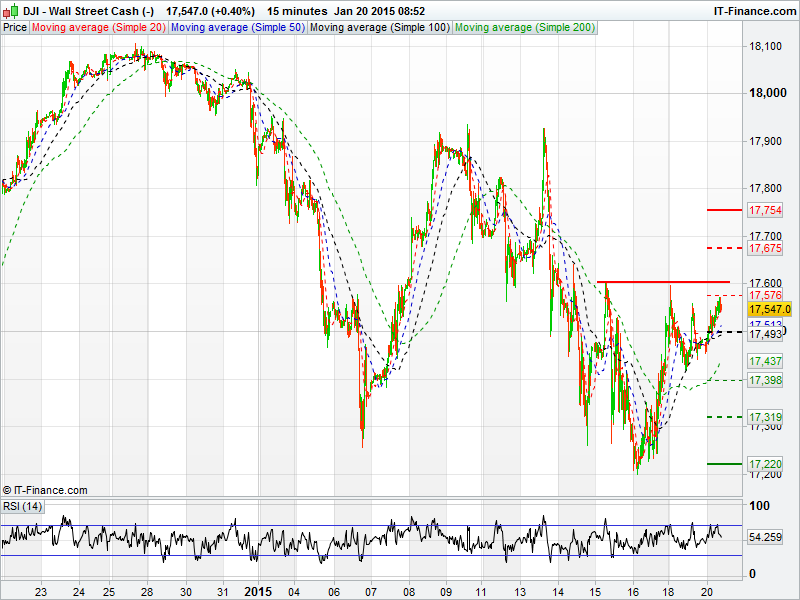Select the Price indicator tab

tap(15, 28)
